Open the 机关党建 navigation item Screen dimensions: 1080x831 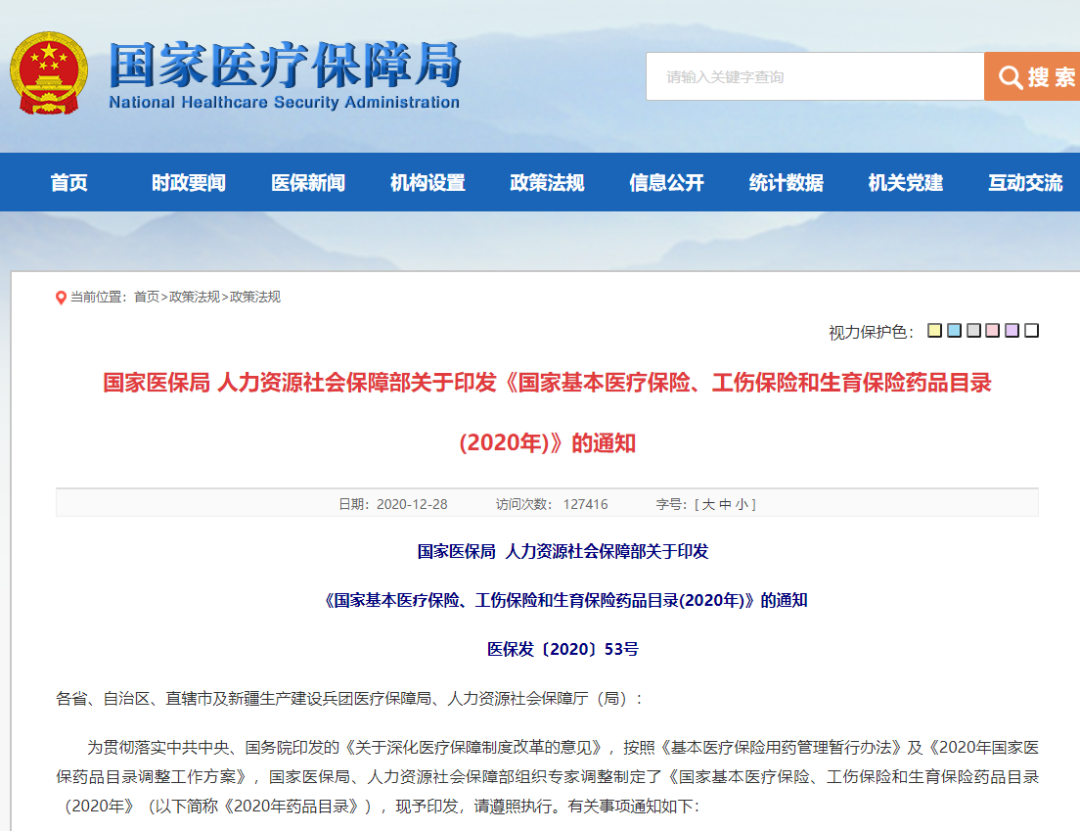[906, 183]
